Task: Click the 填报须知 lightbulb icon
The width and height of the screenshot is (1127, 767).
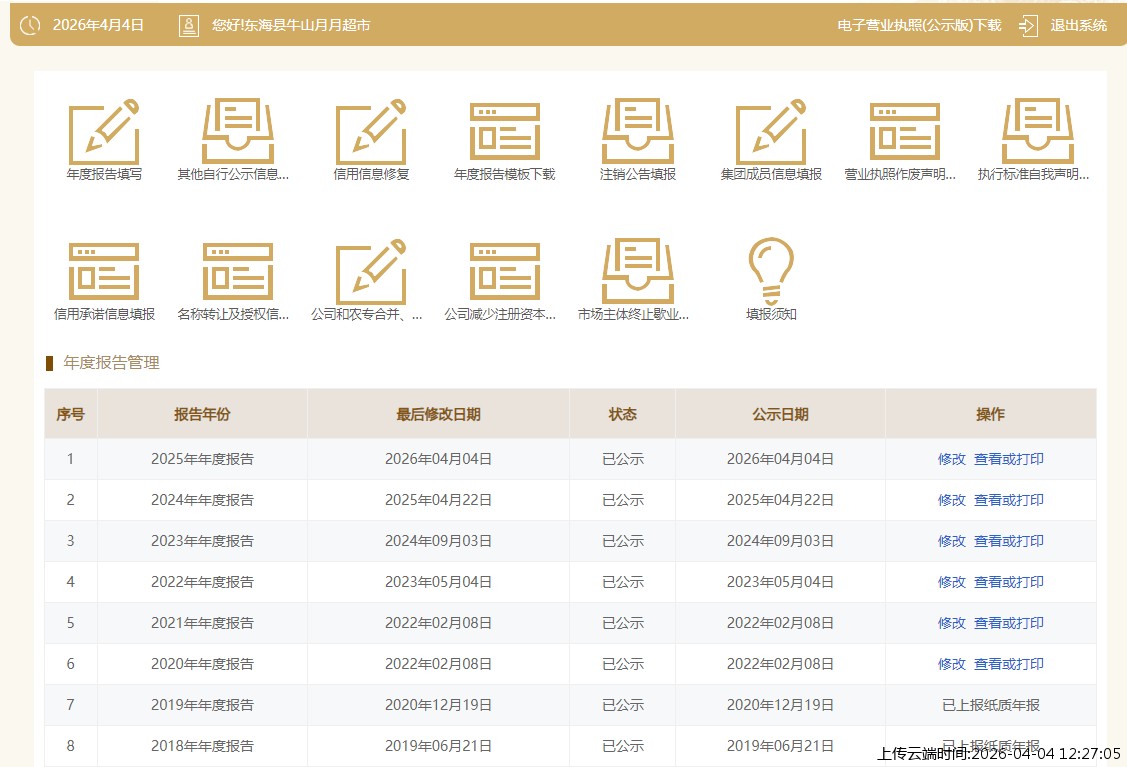Action: click(771, 272)
